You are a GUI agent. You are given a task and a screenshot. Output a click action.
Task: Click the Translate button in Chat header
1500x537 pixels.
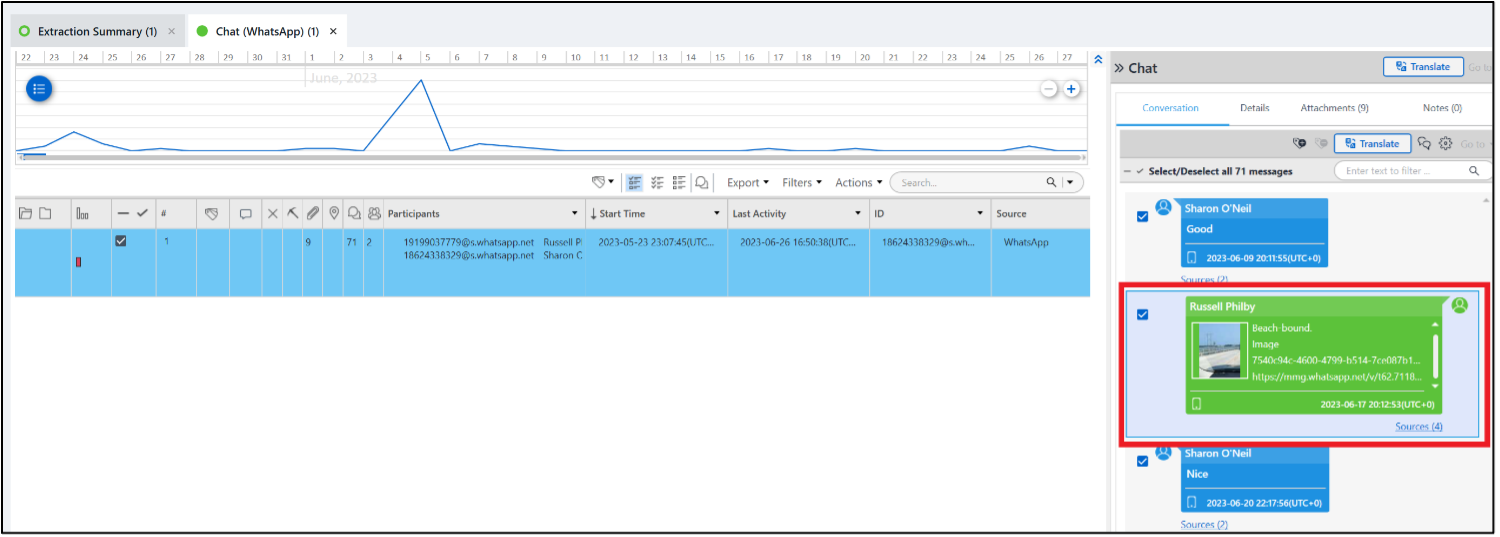click(x=1422, y=67)
